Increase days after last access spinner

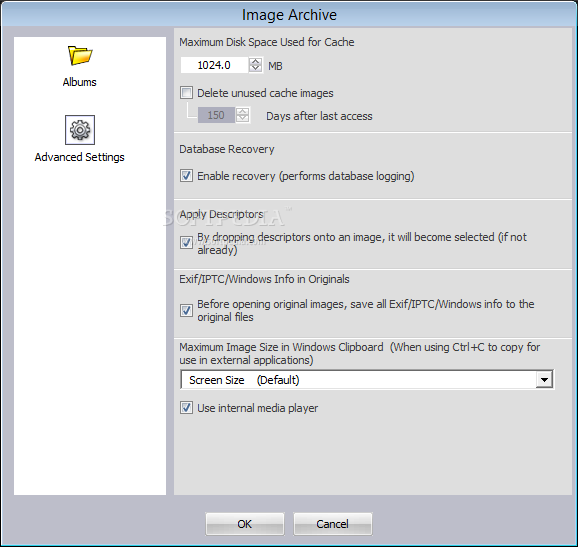tap(242, 112)
